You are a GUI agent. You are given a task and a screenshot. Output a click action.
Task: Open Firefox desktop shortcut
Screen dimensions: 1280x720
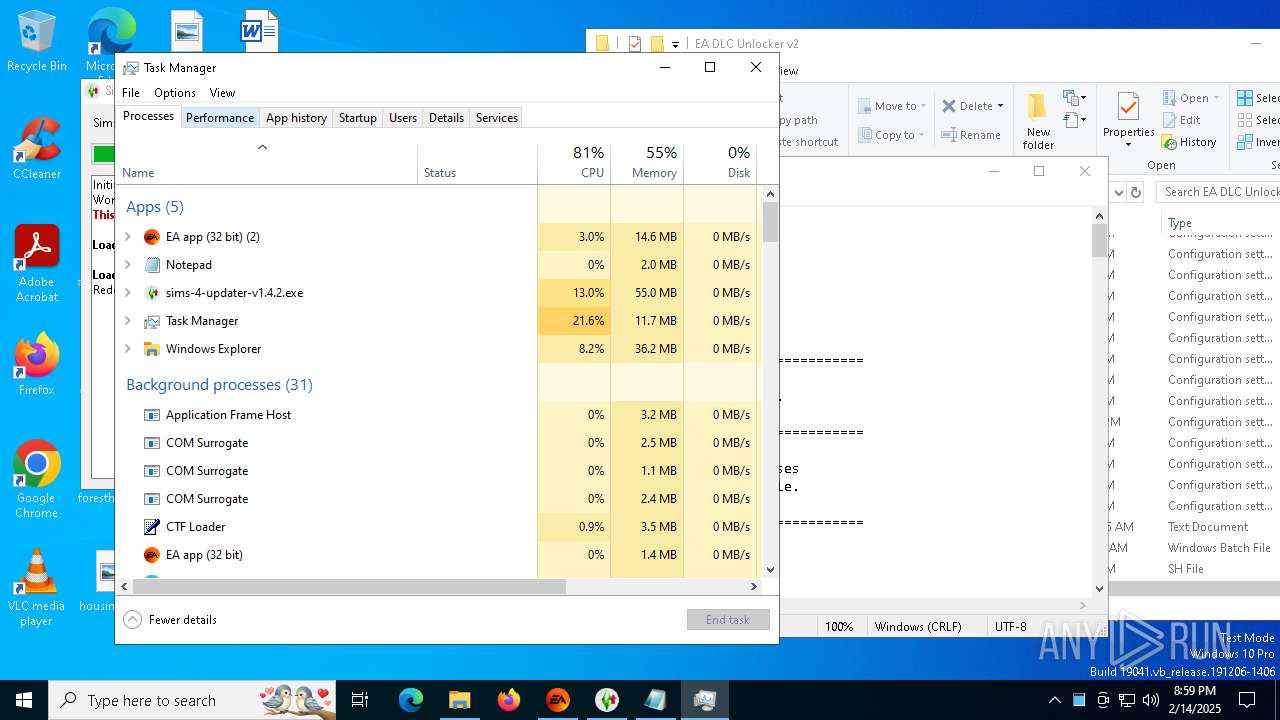[x=37, y=365]
